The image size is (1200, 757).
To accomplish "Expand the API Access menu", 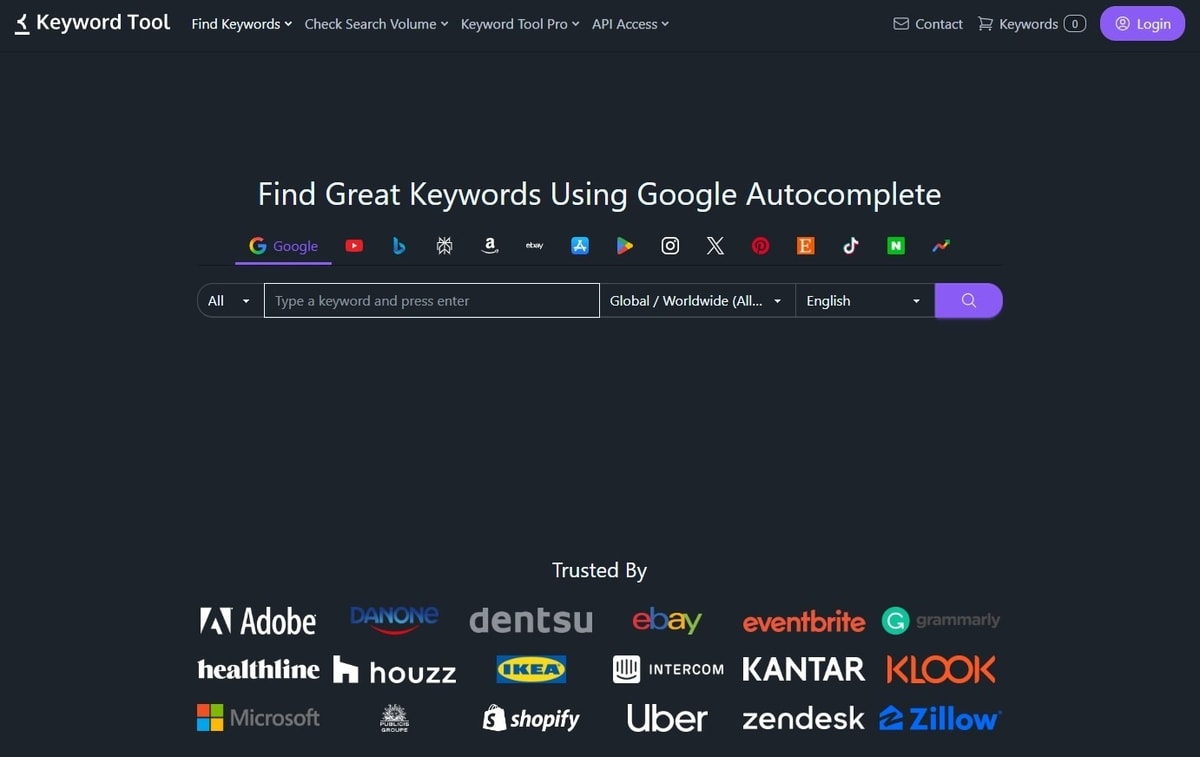I will (629, 23).
